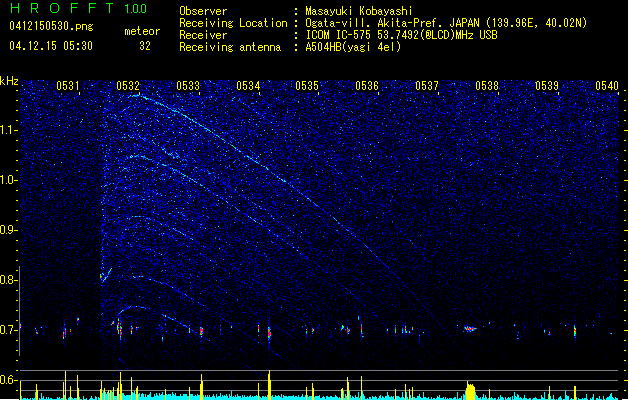The width and height of the screenshot is (629, 400).
Task: Select the filename 0412150530.png
Action: [x=51, y=26]
